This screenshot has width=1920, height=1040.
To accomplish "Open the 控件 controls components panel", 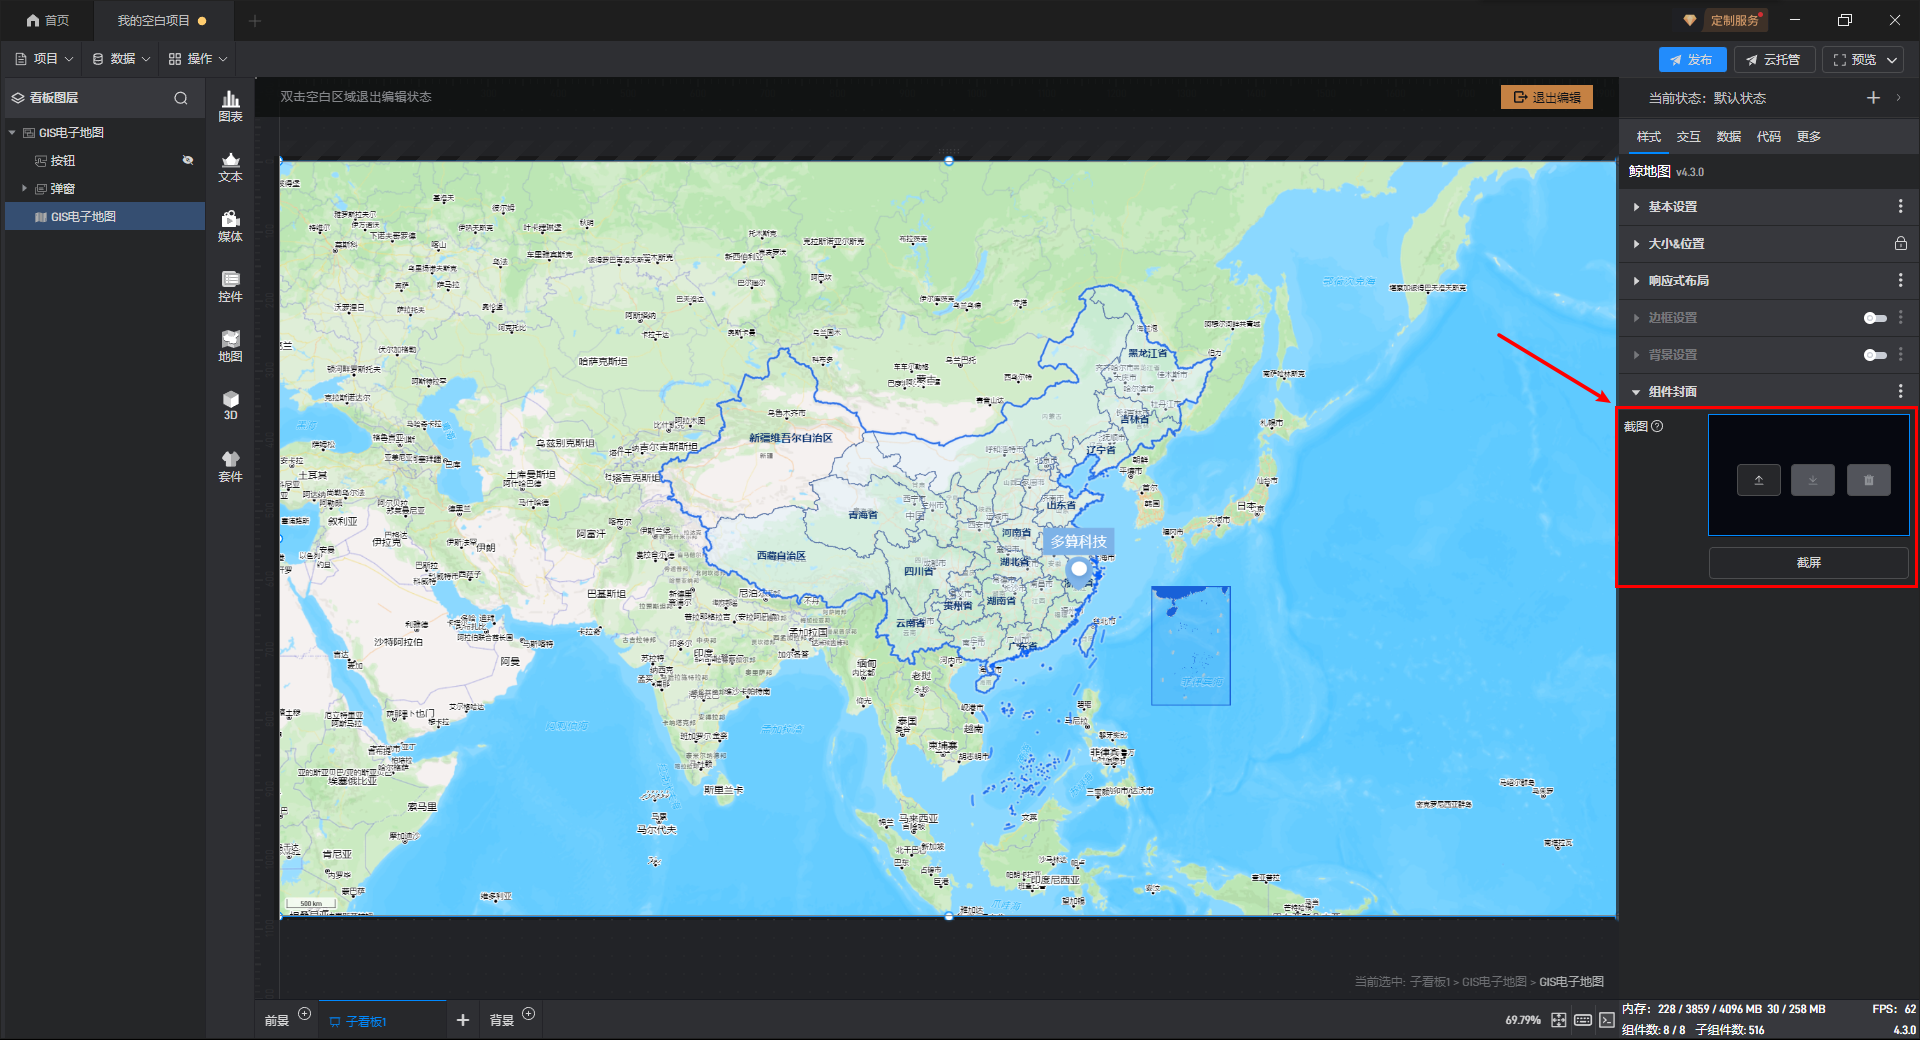I will tap(230, 286).
